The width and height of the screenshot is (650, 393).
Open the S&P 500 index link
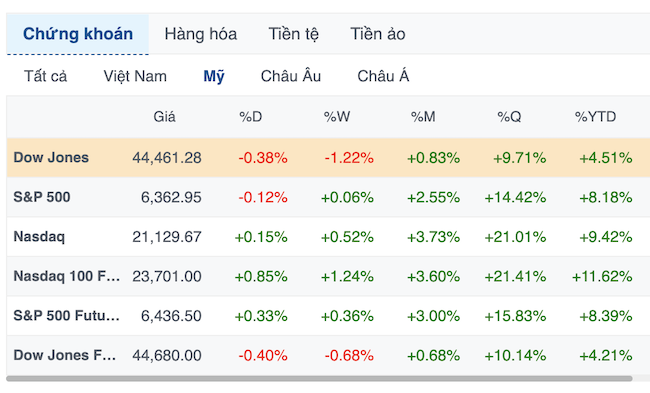click(x=42, y=197)
